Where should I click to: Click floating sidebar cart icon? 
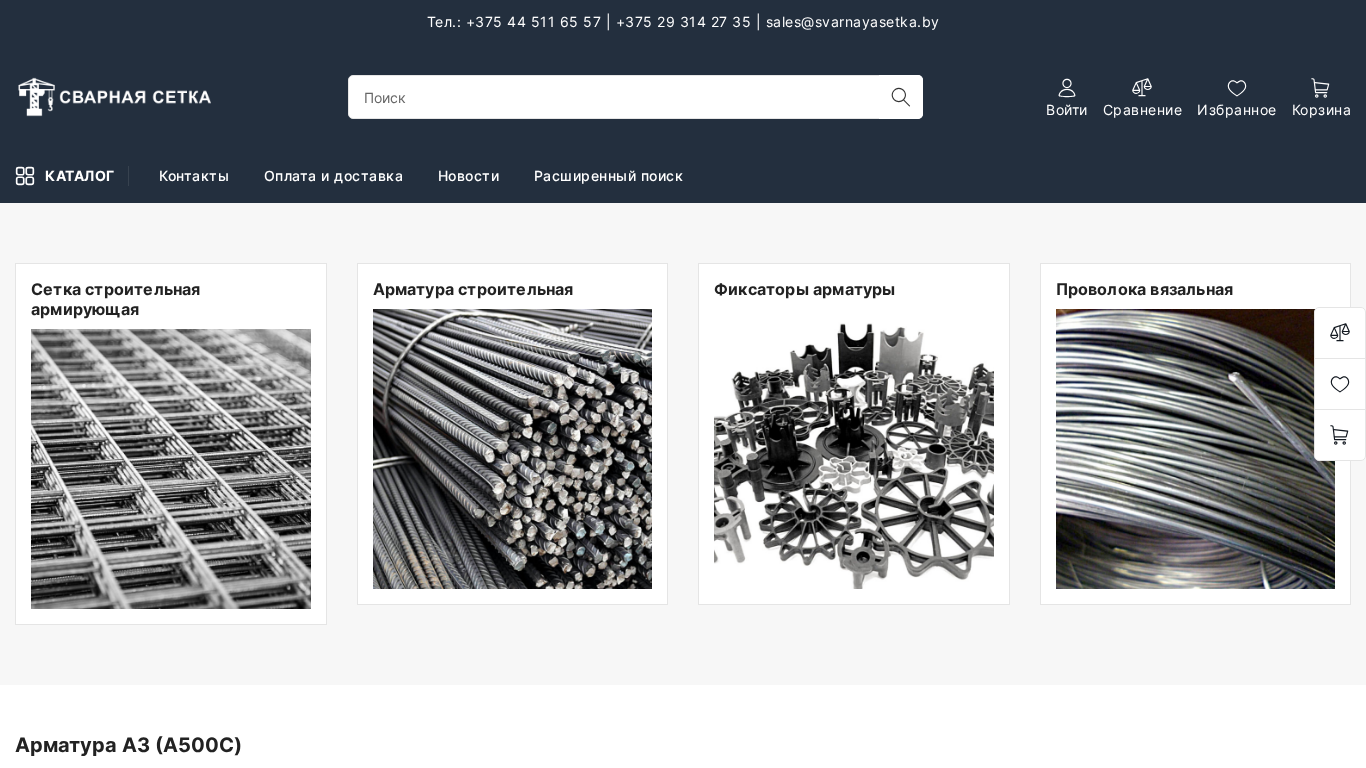coord(1340,435)
